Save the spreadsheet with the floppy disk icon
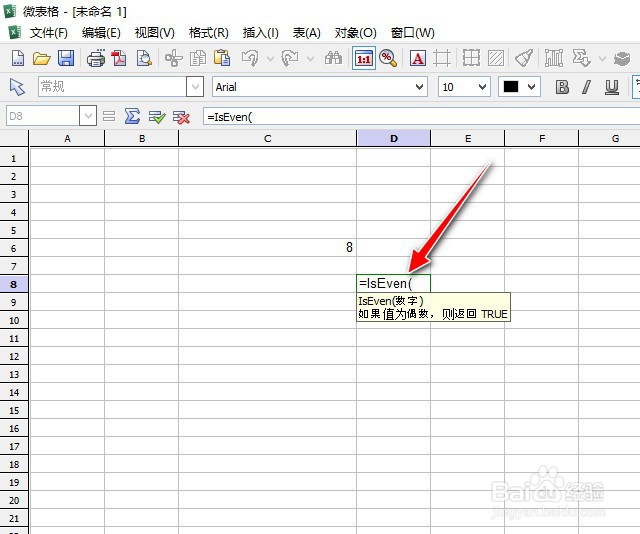 66,58
